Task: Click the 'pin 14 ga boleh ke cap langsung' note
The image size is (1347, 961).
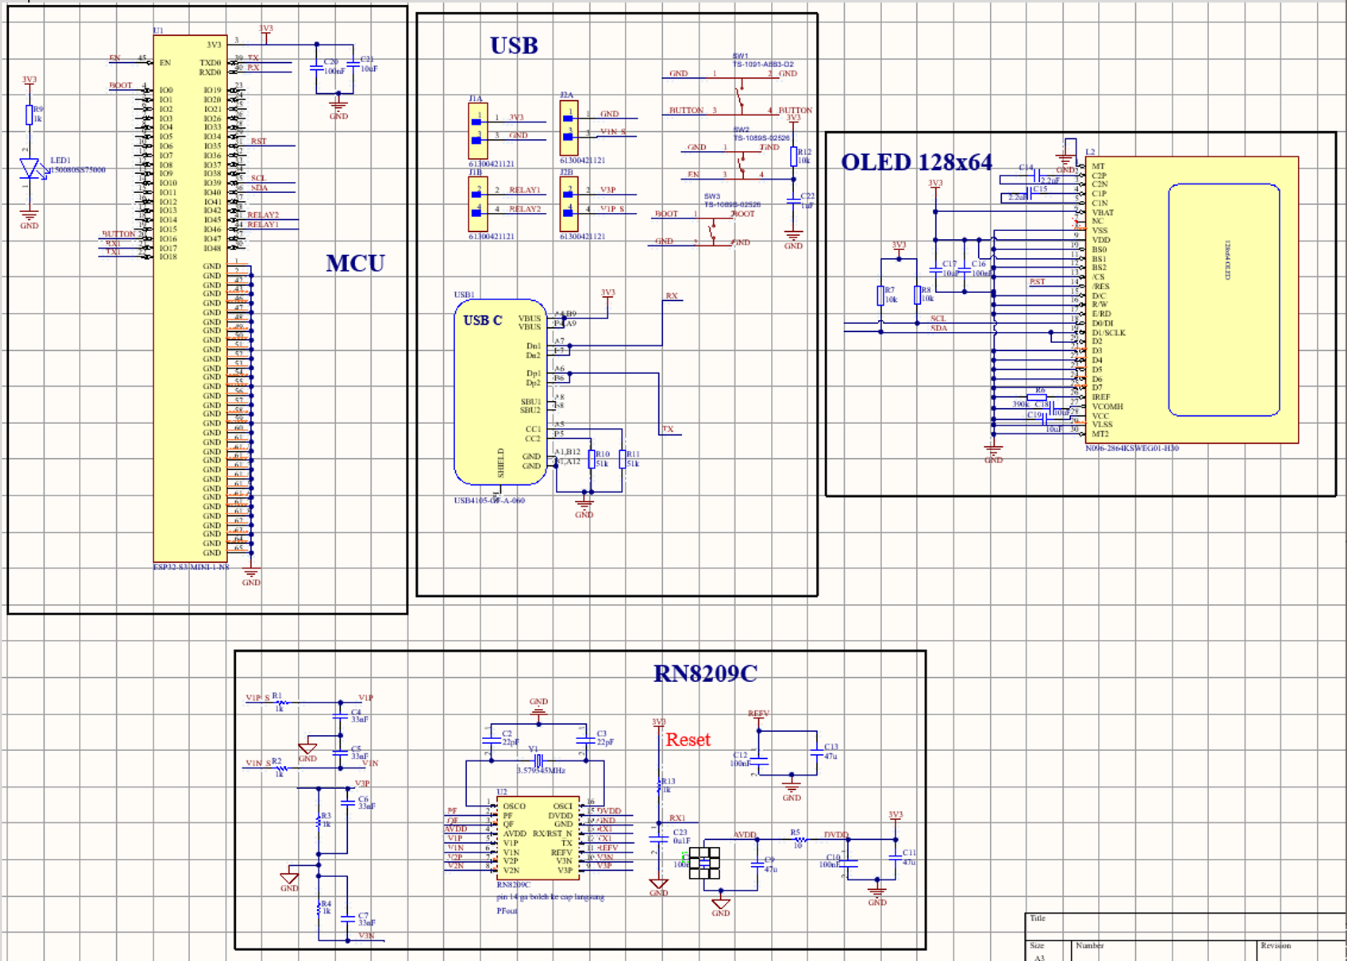Action: [551, 897]
